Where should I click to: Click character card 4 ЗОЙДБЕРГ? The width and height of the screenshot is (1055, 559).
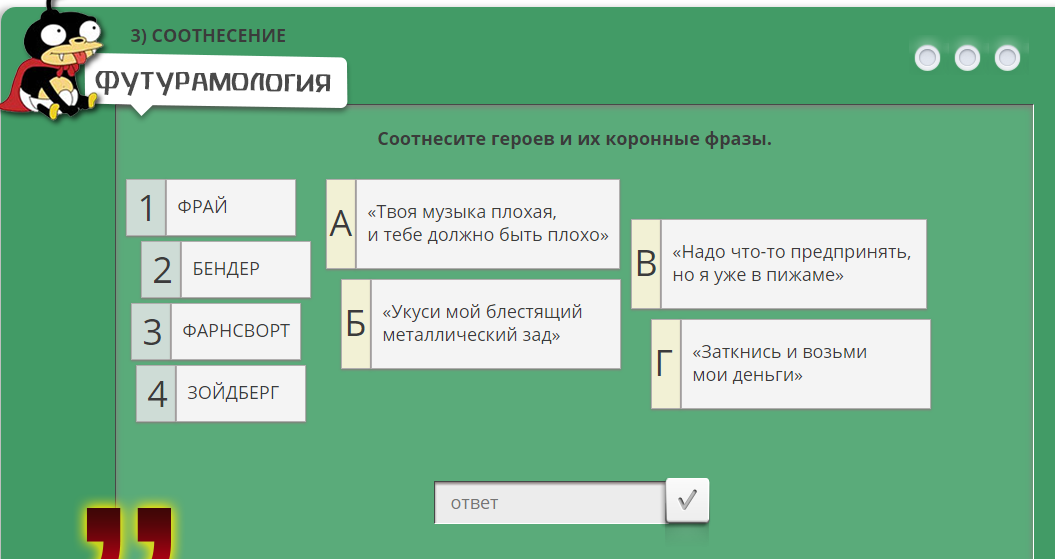pos(221,394)
